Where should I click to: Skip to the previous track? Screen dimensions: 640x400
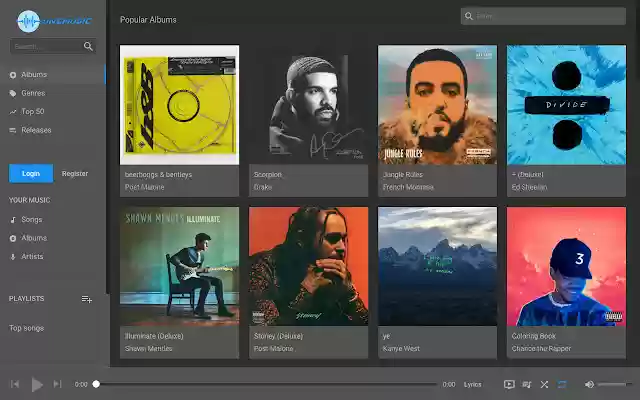(15, 384)
